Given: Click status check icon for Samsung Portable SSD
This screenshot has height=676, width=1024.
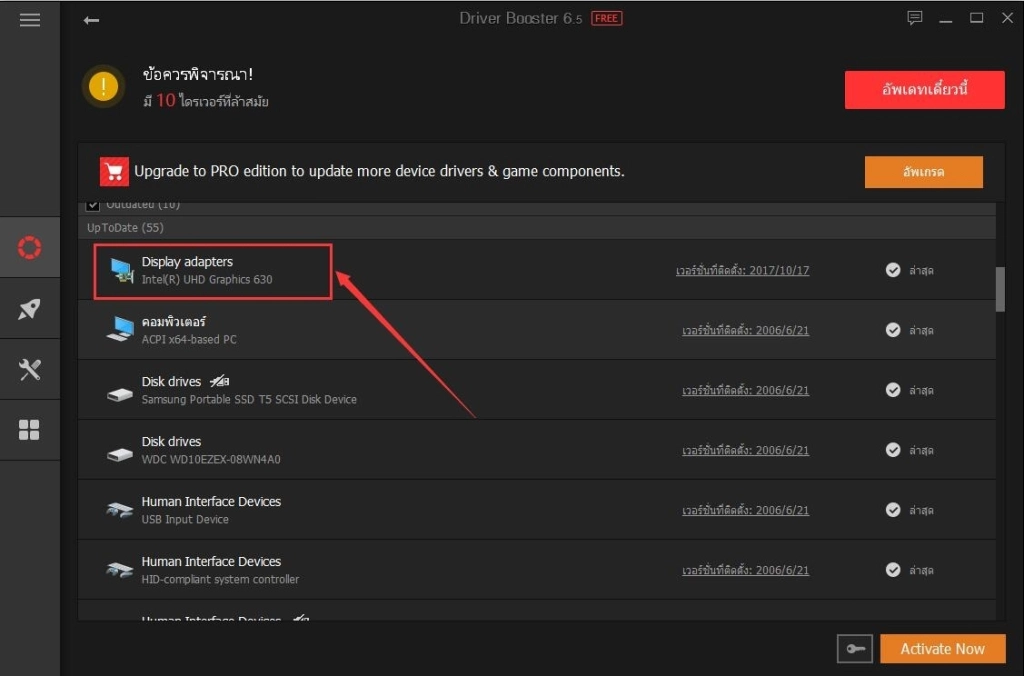Looking at the screenshot, I should [893, 390].
